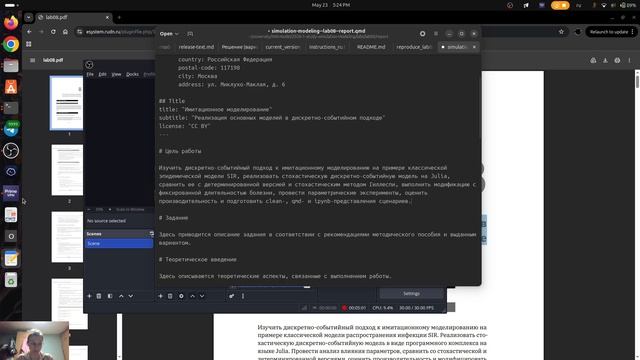This screenshot has height=360, width=640.
Task: Select the Scene entry in OBS Scenes
Action: tap(119, 243)
